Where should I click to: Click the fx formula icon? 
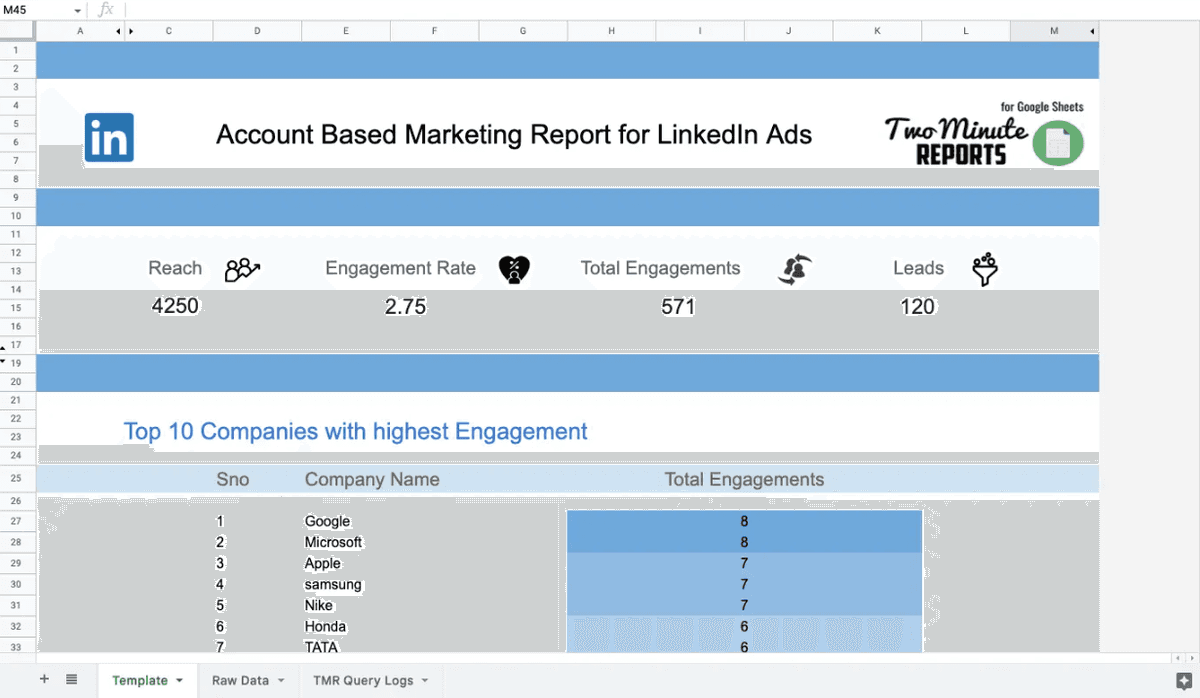(107, 9)
